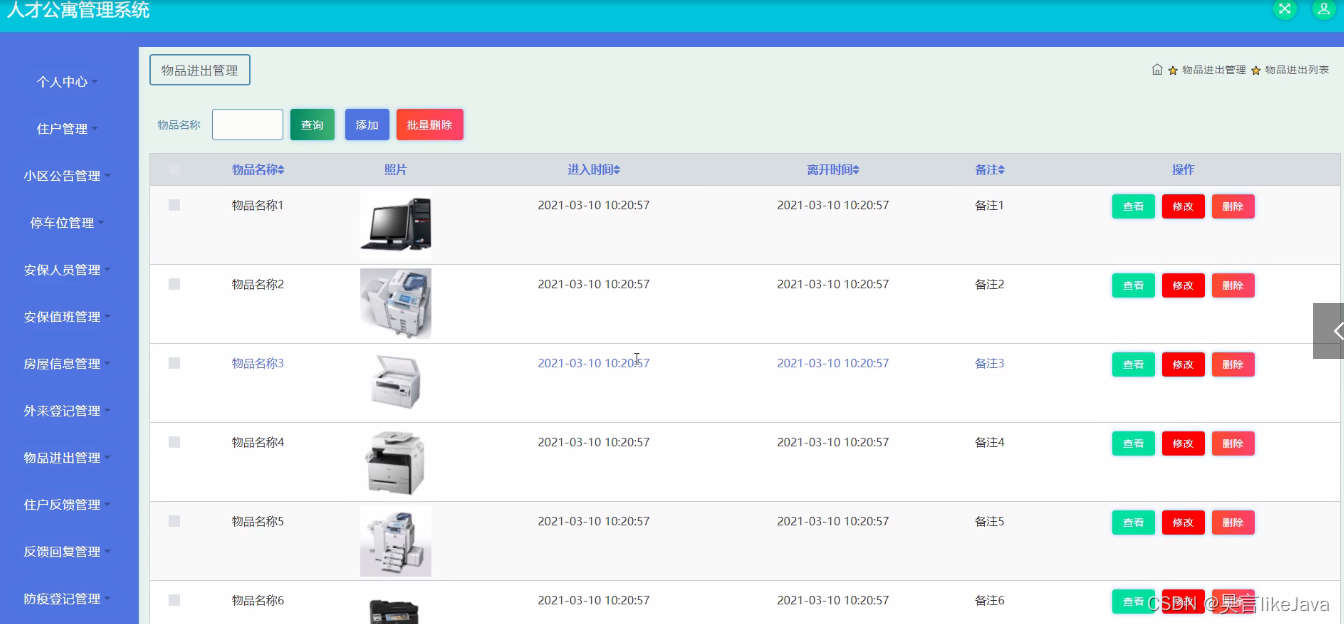Click 修改 button for 物品名称2
Viewport: 1344px width, 624px height.
pyautogui.click(x=1183, y=285)
